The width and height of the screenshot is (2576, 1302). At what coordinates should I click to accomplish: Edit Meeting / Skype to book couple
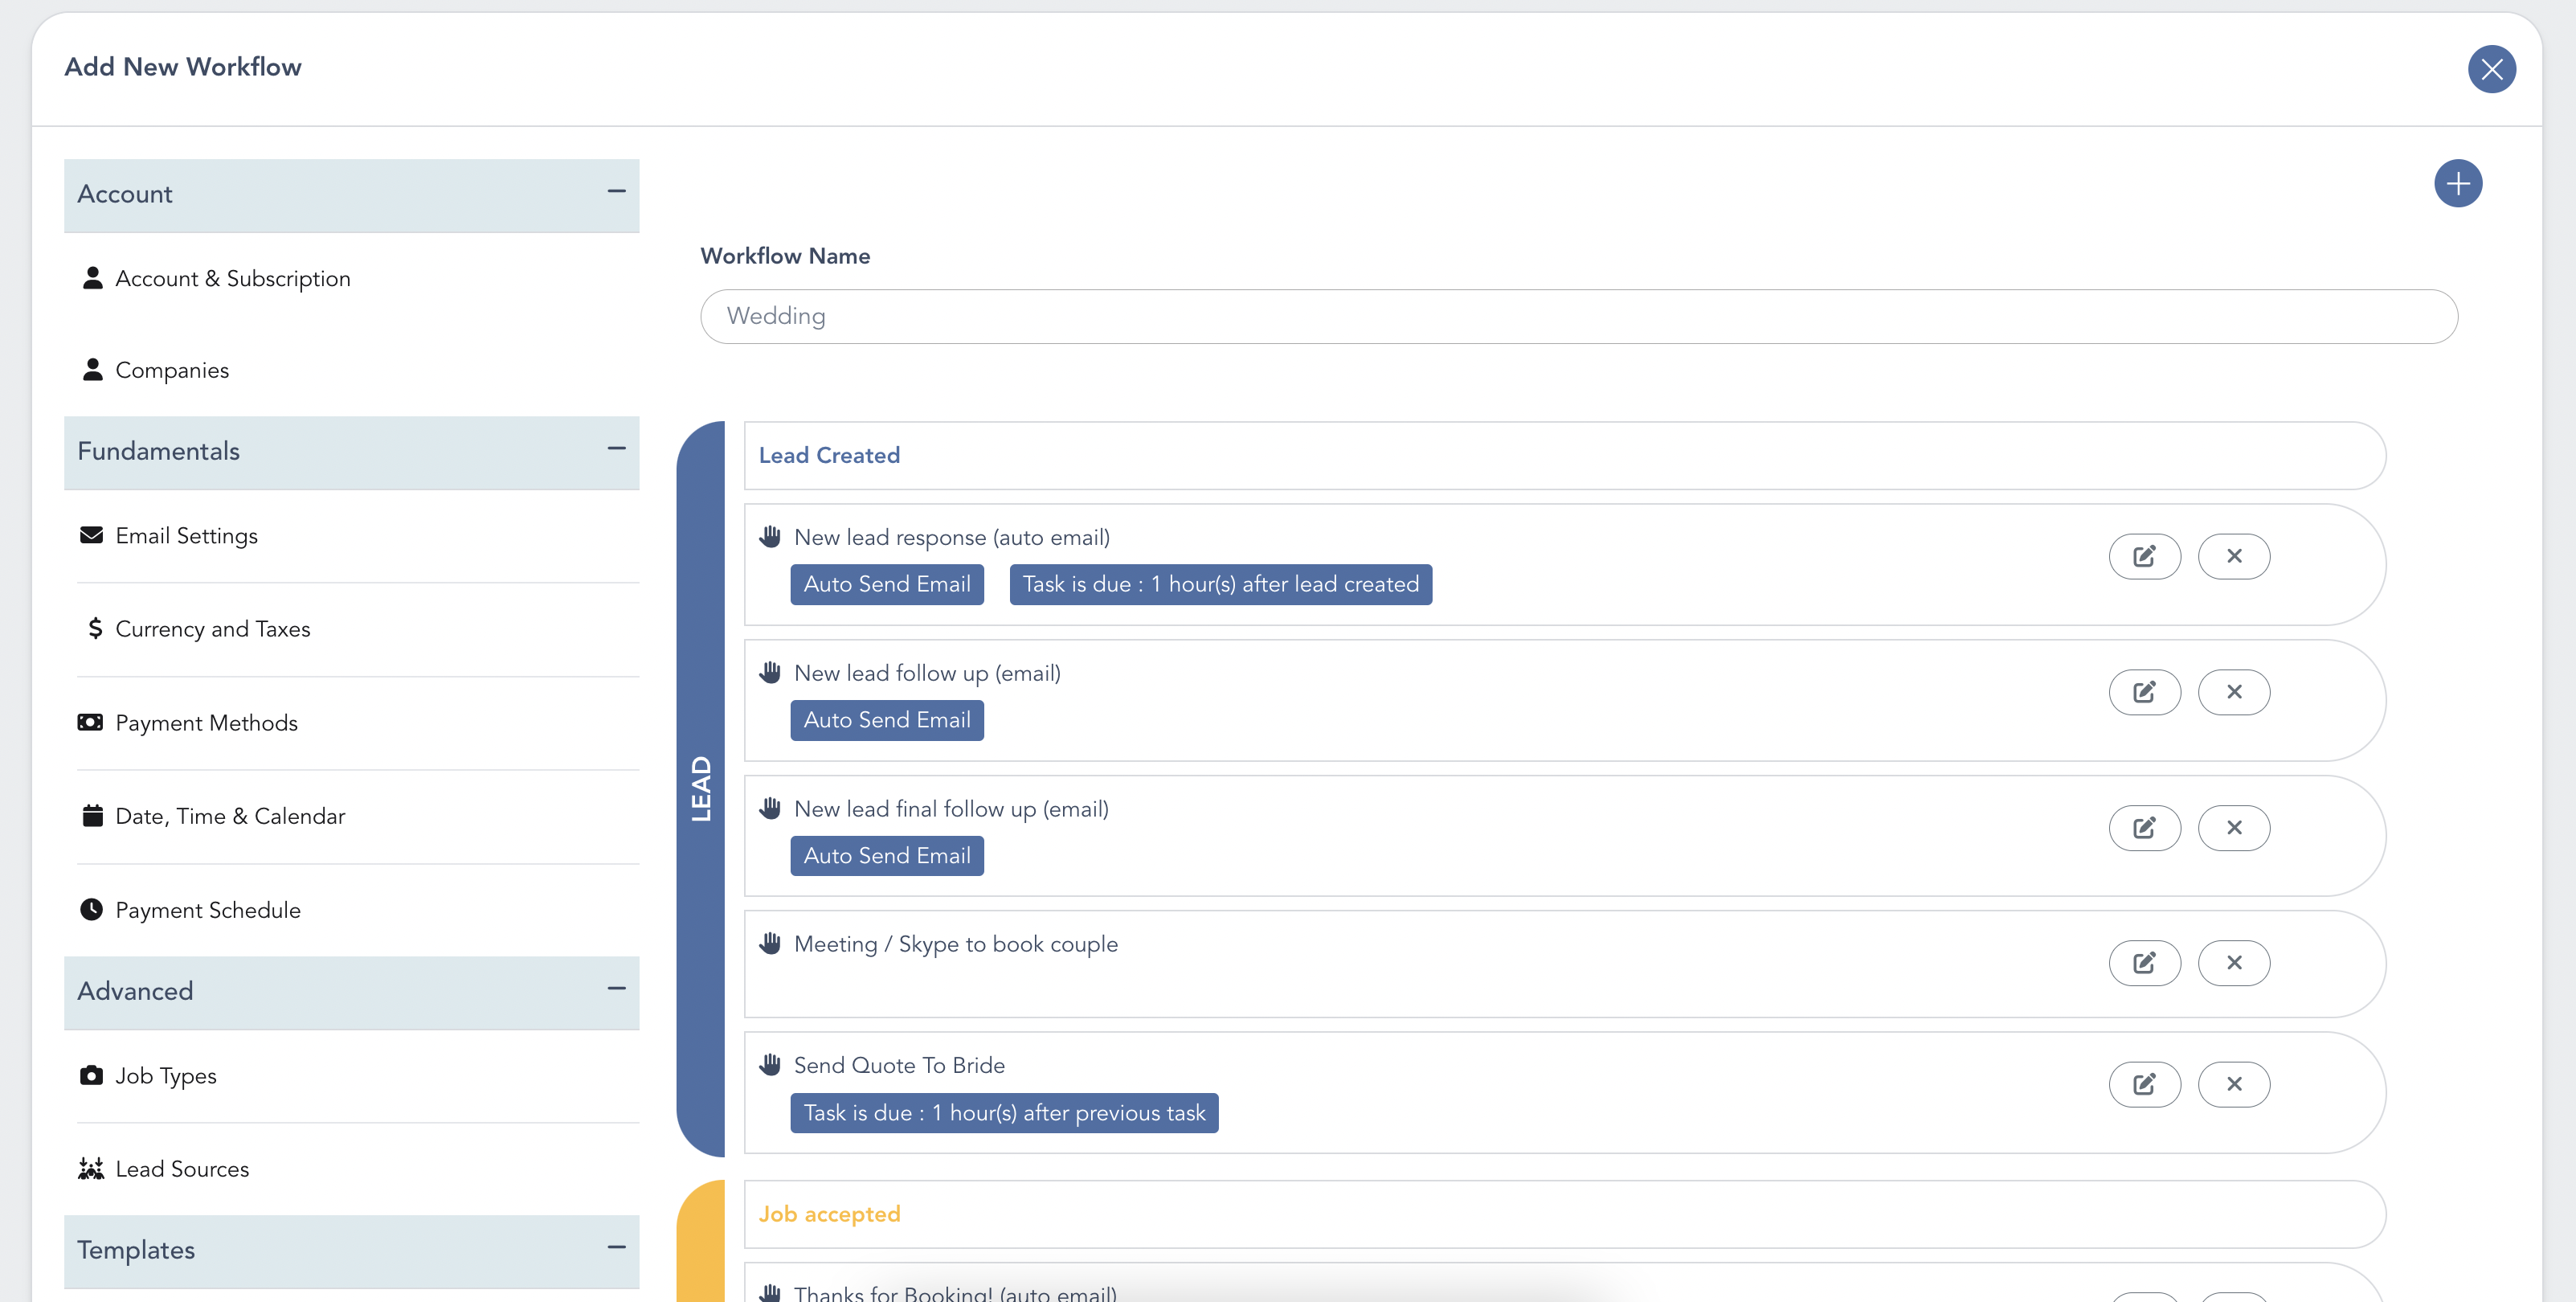click(2144, 963)
